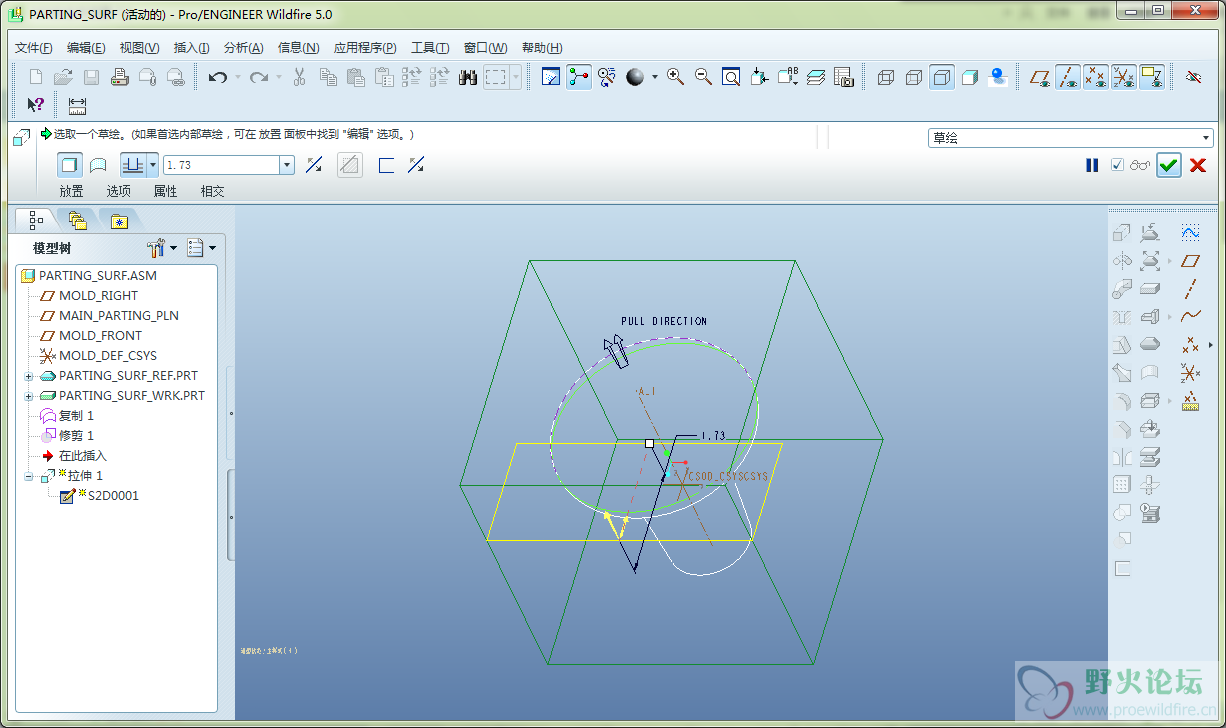Select Hidden Line display style

pos(913,77)
